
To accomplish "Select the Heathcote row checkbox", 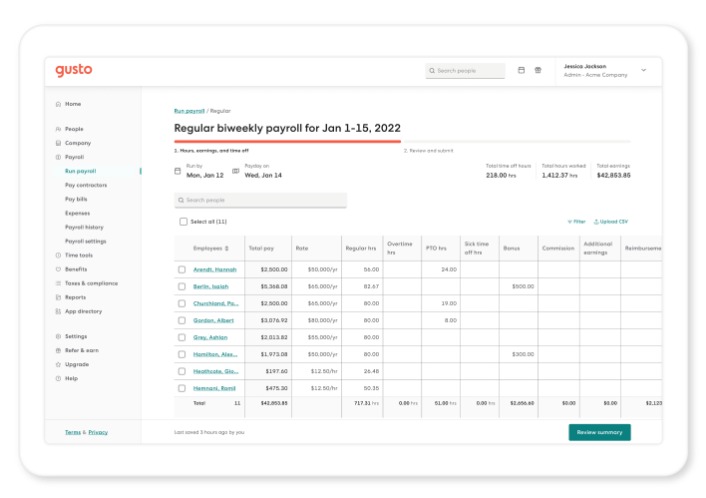I will pos(182,371).
